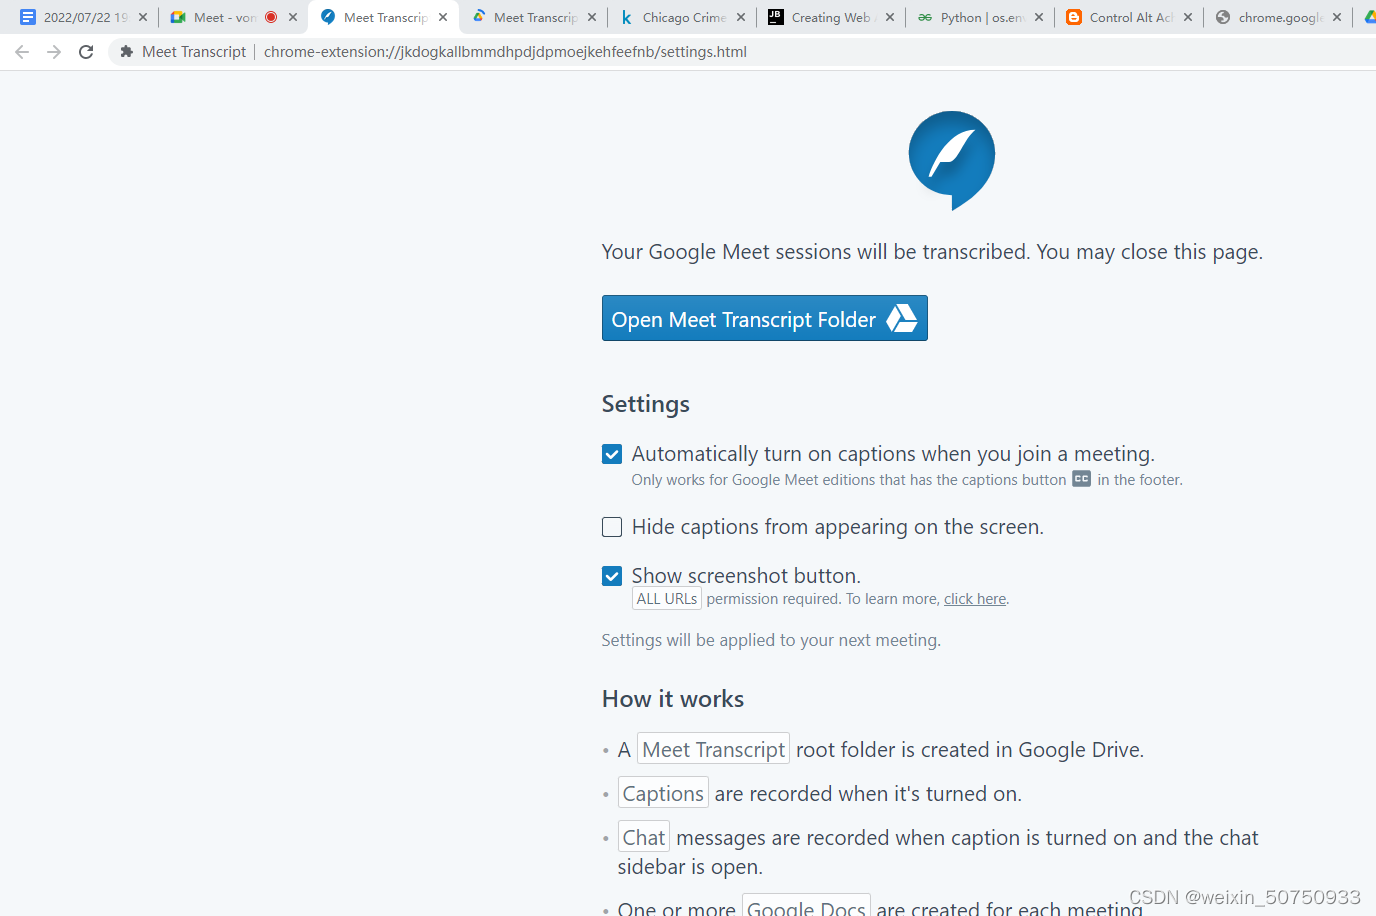Close the active Meet Transcript settings tab
Viewport: 1376px width, 916px height.
[x=443, y=17]
